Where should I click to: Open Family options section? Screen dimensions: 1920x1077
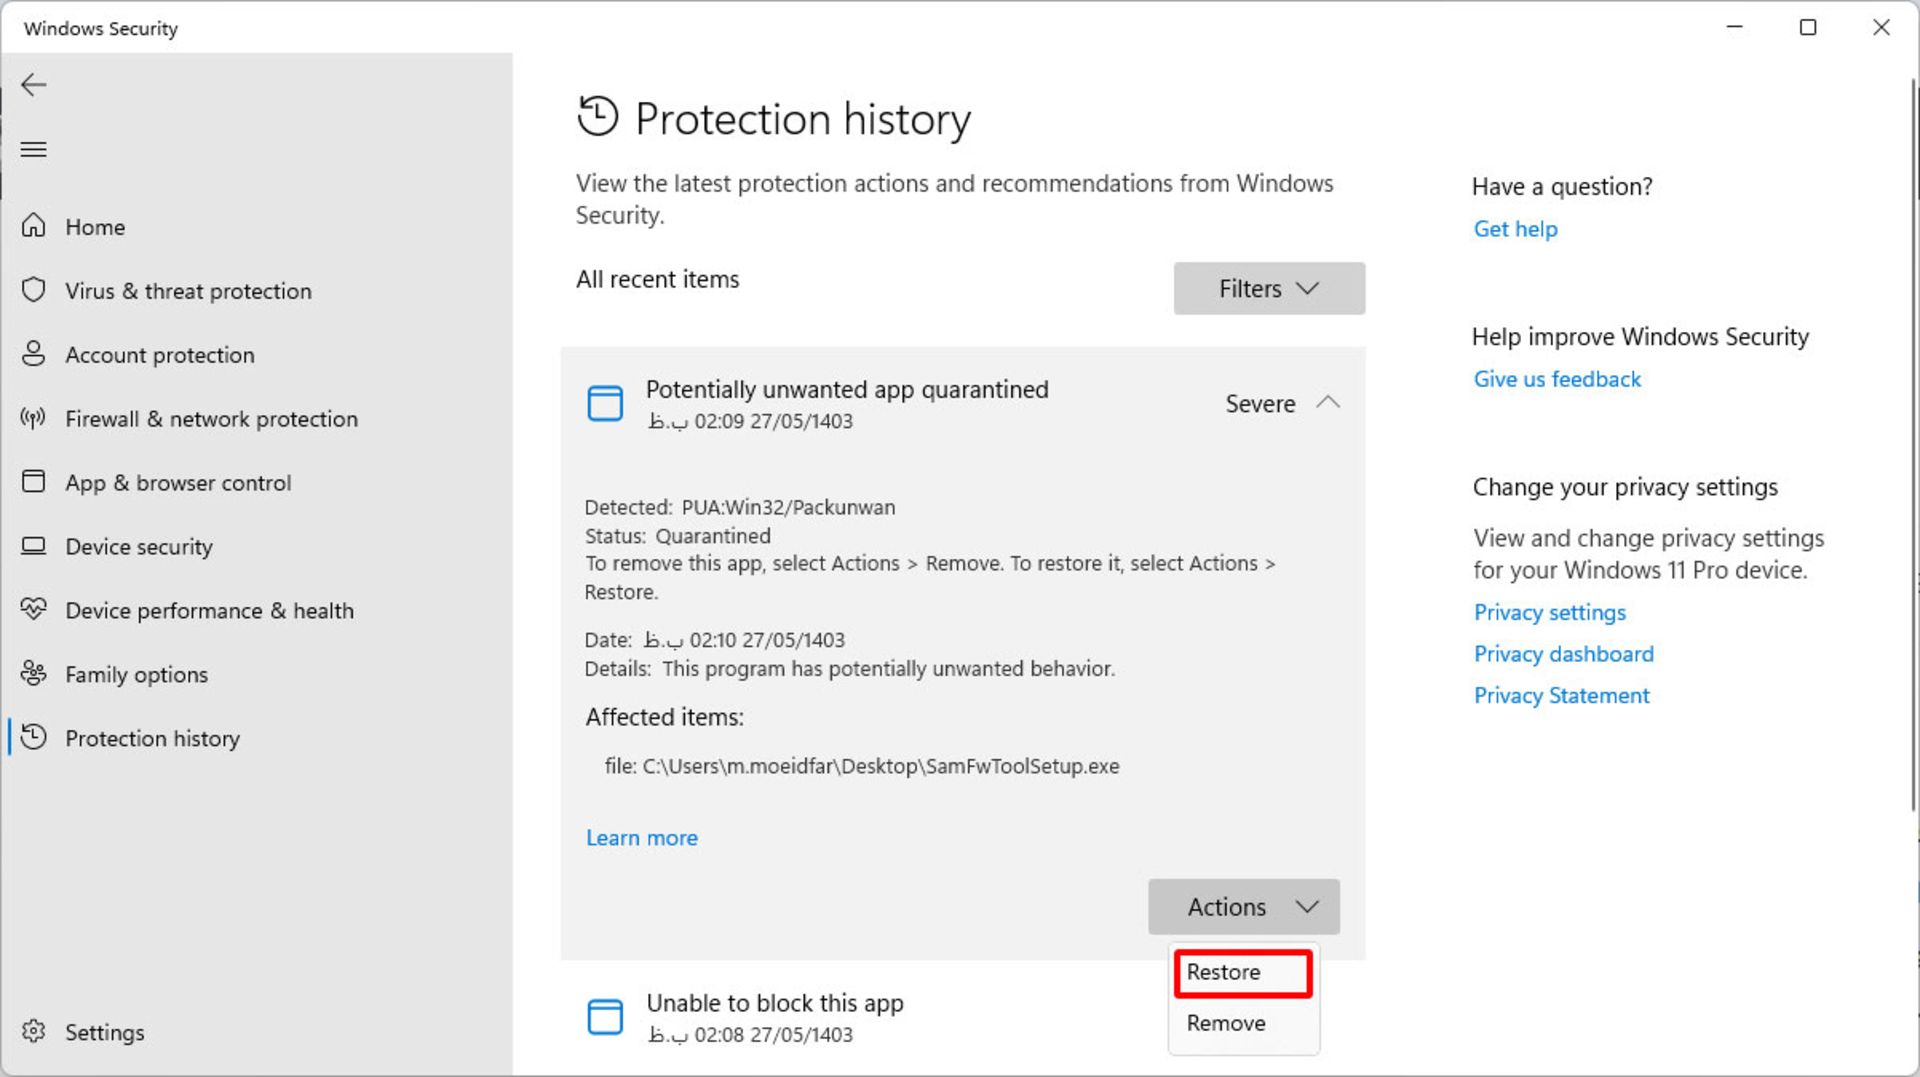pos(136,675)
